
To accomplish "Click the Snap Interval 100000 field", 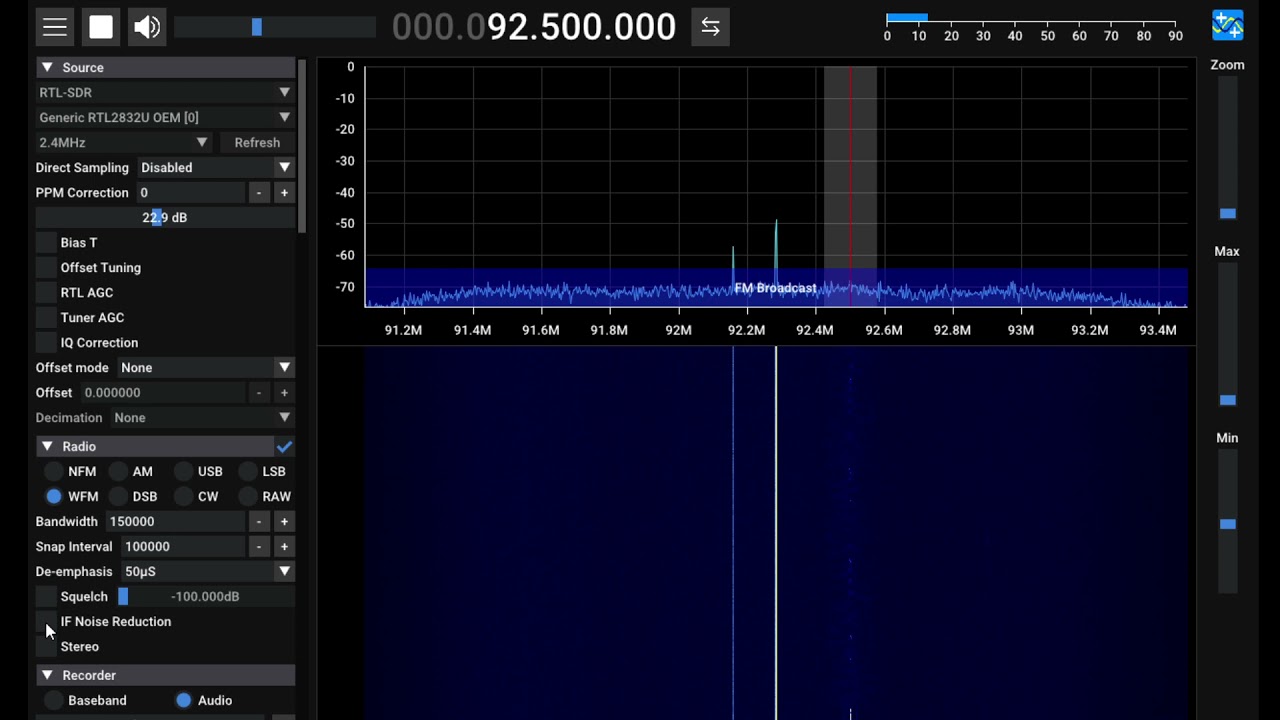I will pyautogui.click(x=182, y=546).
